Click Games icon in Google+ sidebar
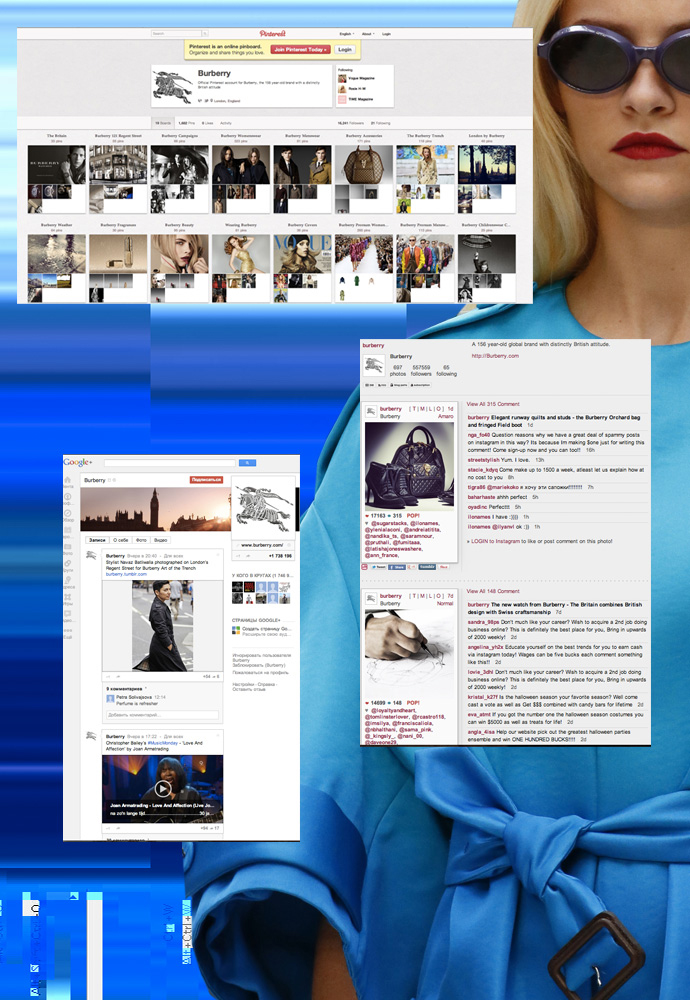 coord(68,596)
